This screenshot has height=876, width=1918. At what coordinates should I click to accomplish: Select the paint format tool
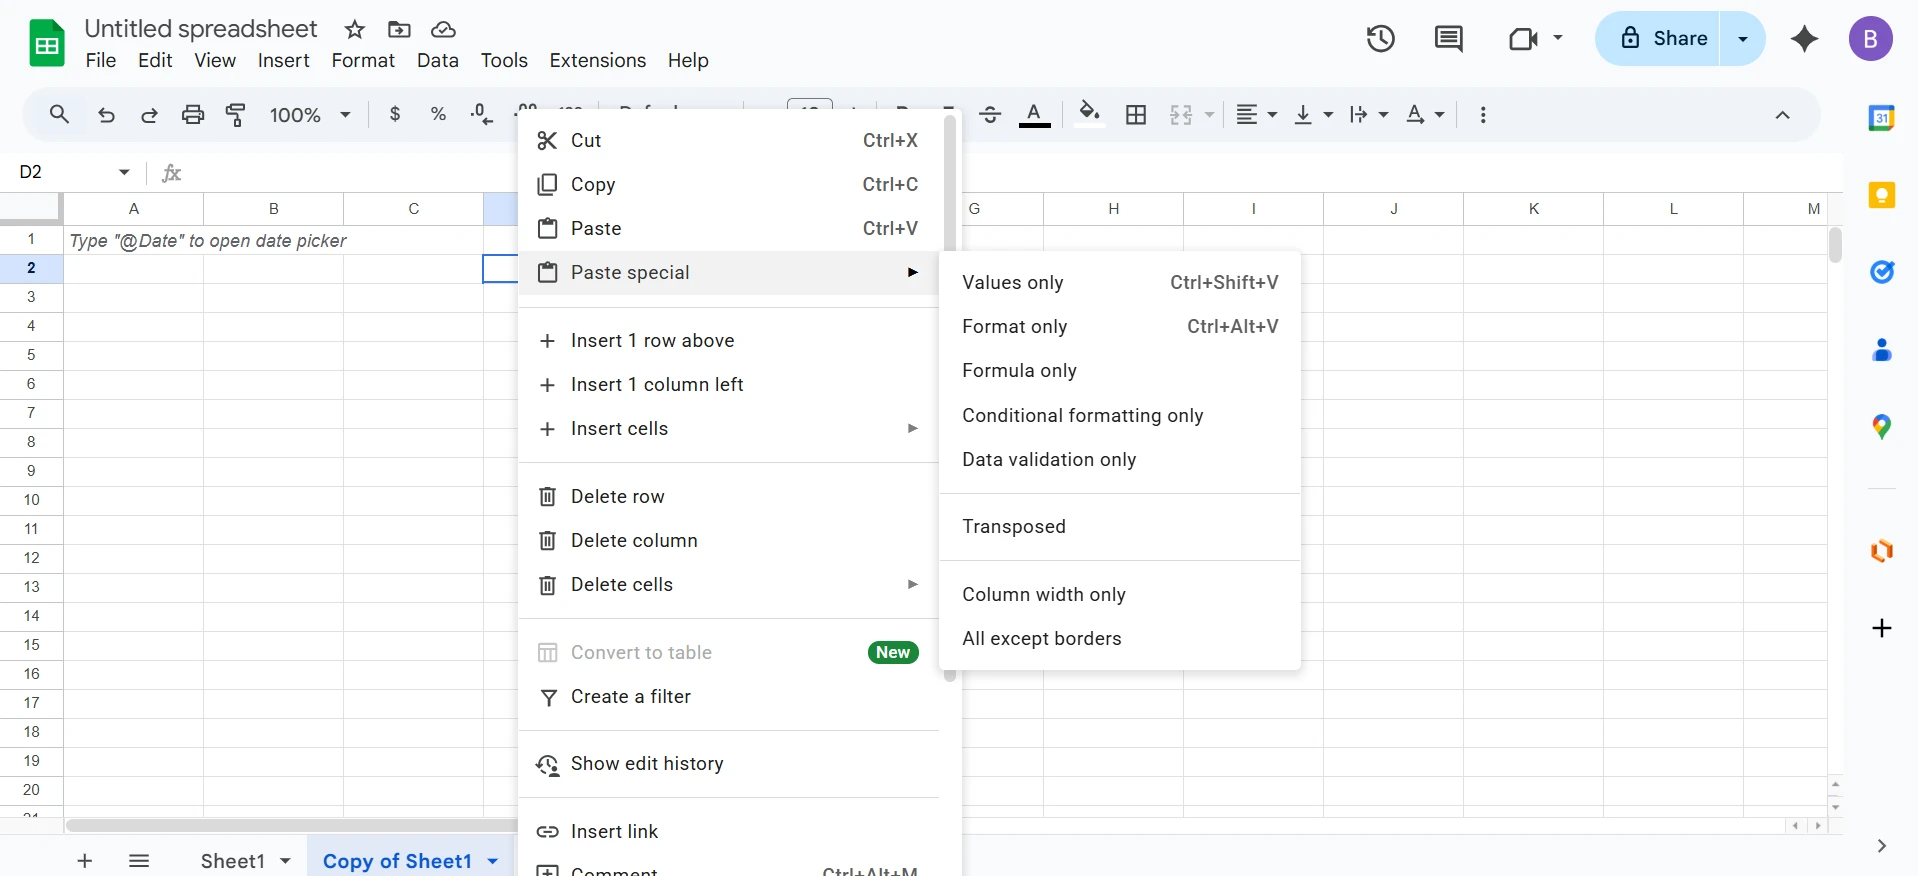click(x=236, y=115)
